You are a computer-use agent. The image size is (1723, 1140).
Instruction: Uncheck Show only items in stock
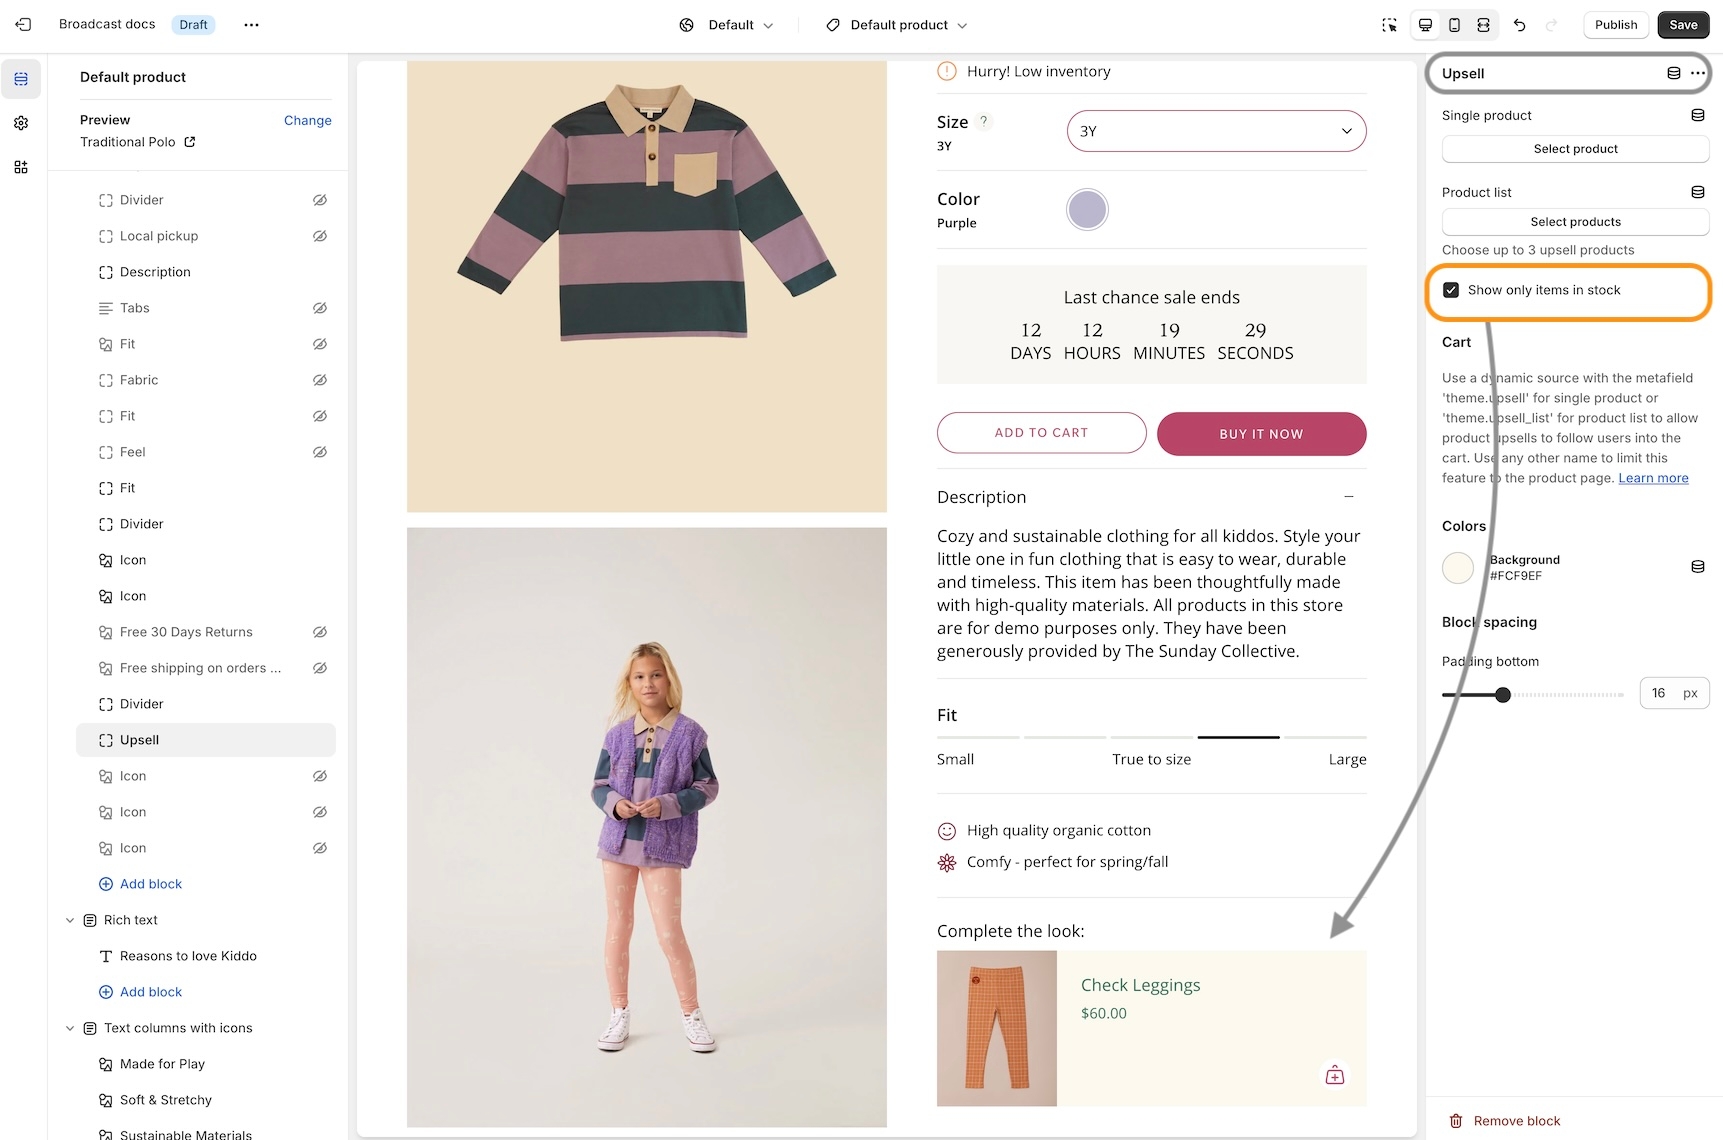[x=1451, y=290]
